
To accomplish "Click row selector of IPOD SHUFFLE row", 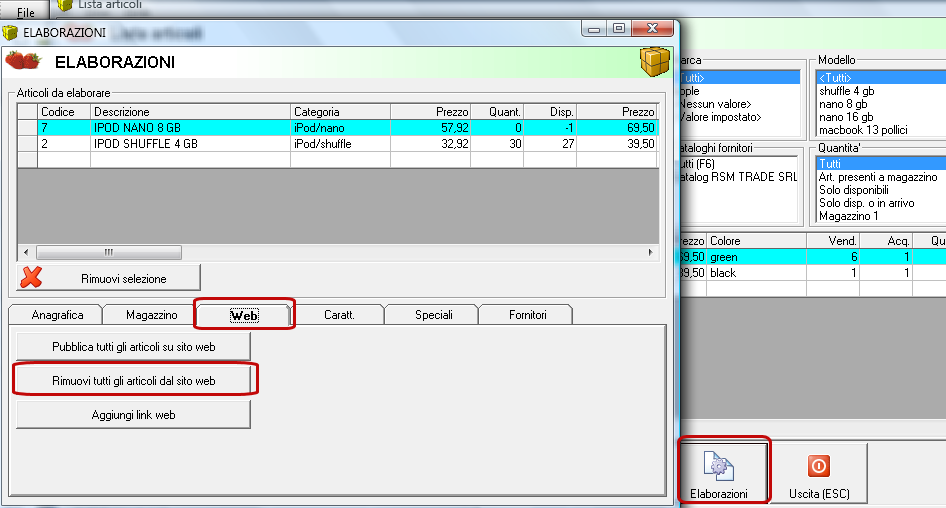I will [28, 144].
